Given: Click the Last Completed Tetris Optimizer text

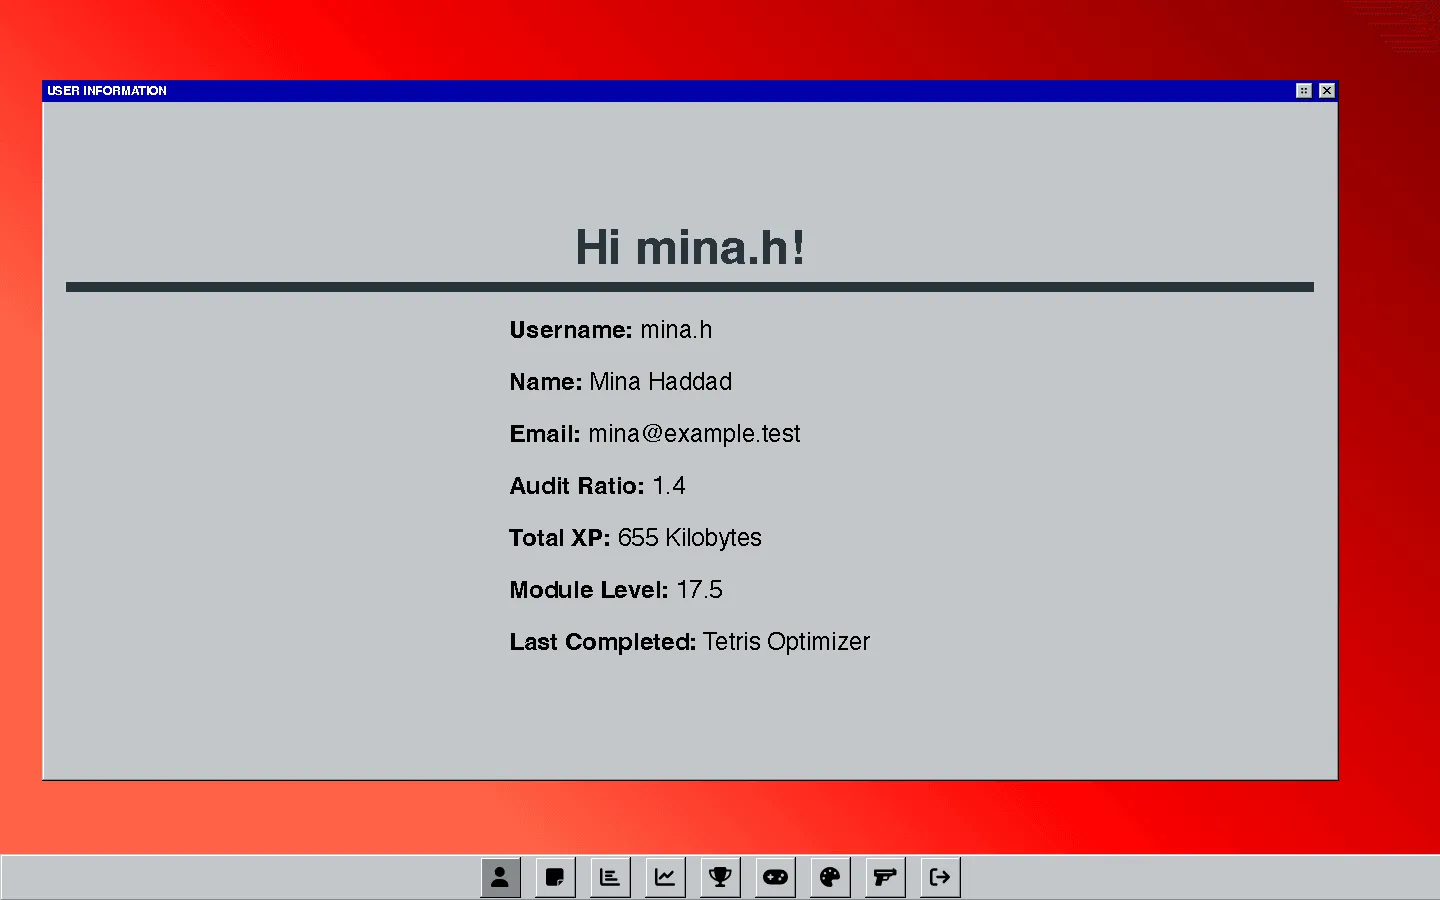Looking at the screenshot, I should [786, 642].
